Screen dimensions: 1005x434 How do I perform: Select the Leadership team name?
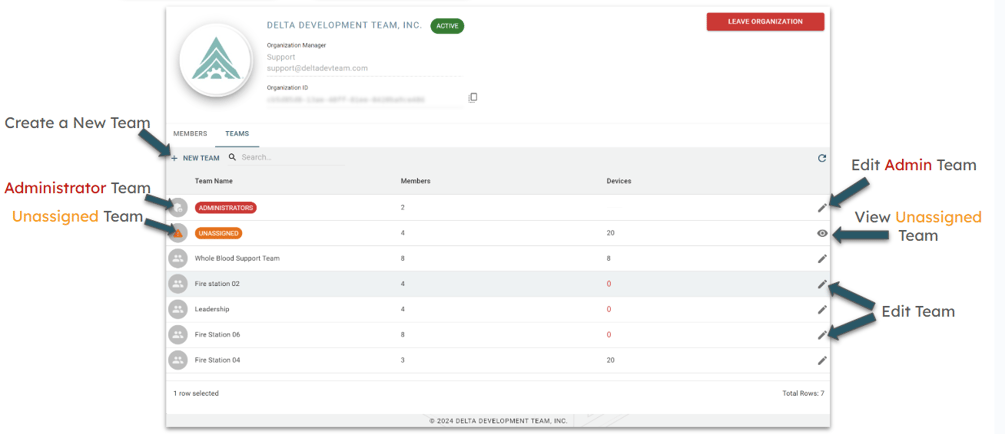click(212, 309)
